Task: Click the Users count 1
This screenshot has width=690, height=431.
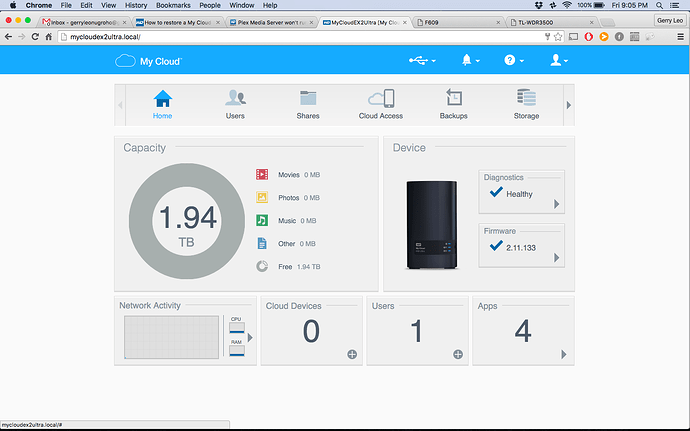Action: pos(417,331)
